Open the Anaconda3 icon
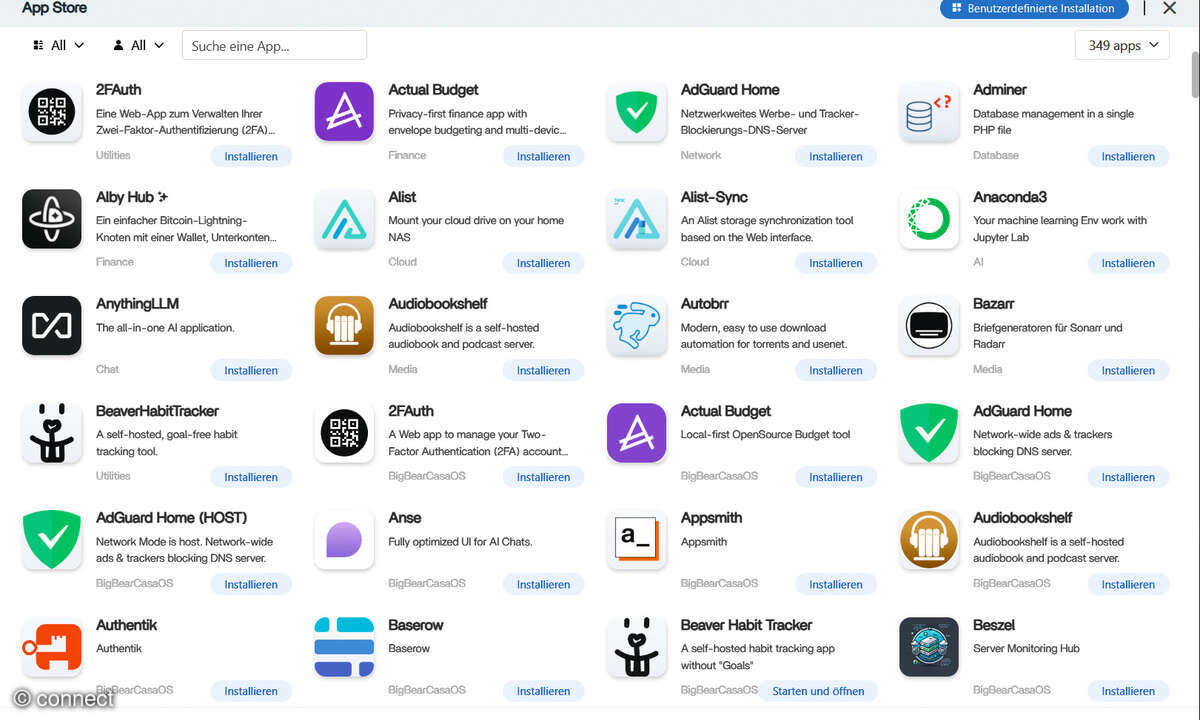Screen dimensions: 1200x720 [928, 218]
